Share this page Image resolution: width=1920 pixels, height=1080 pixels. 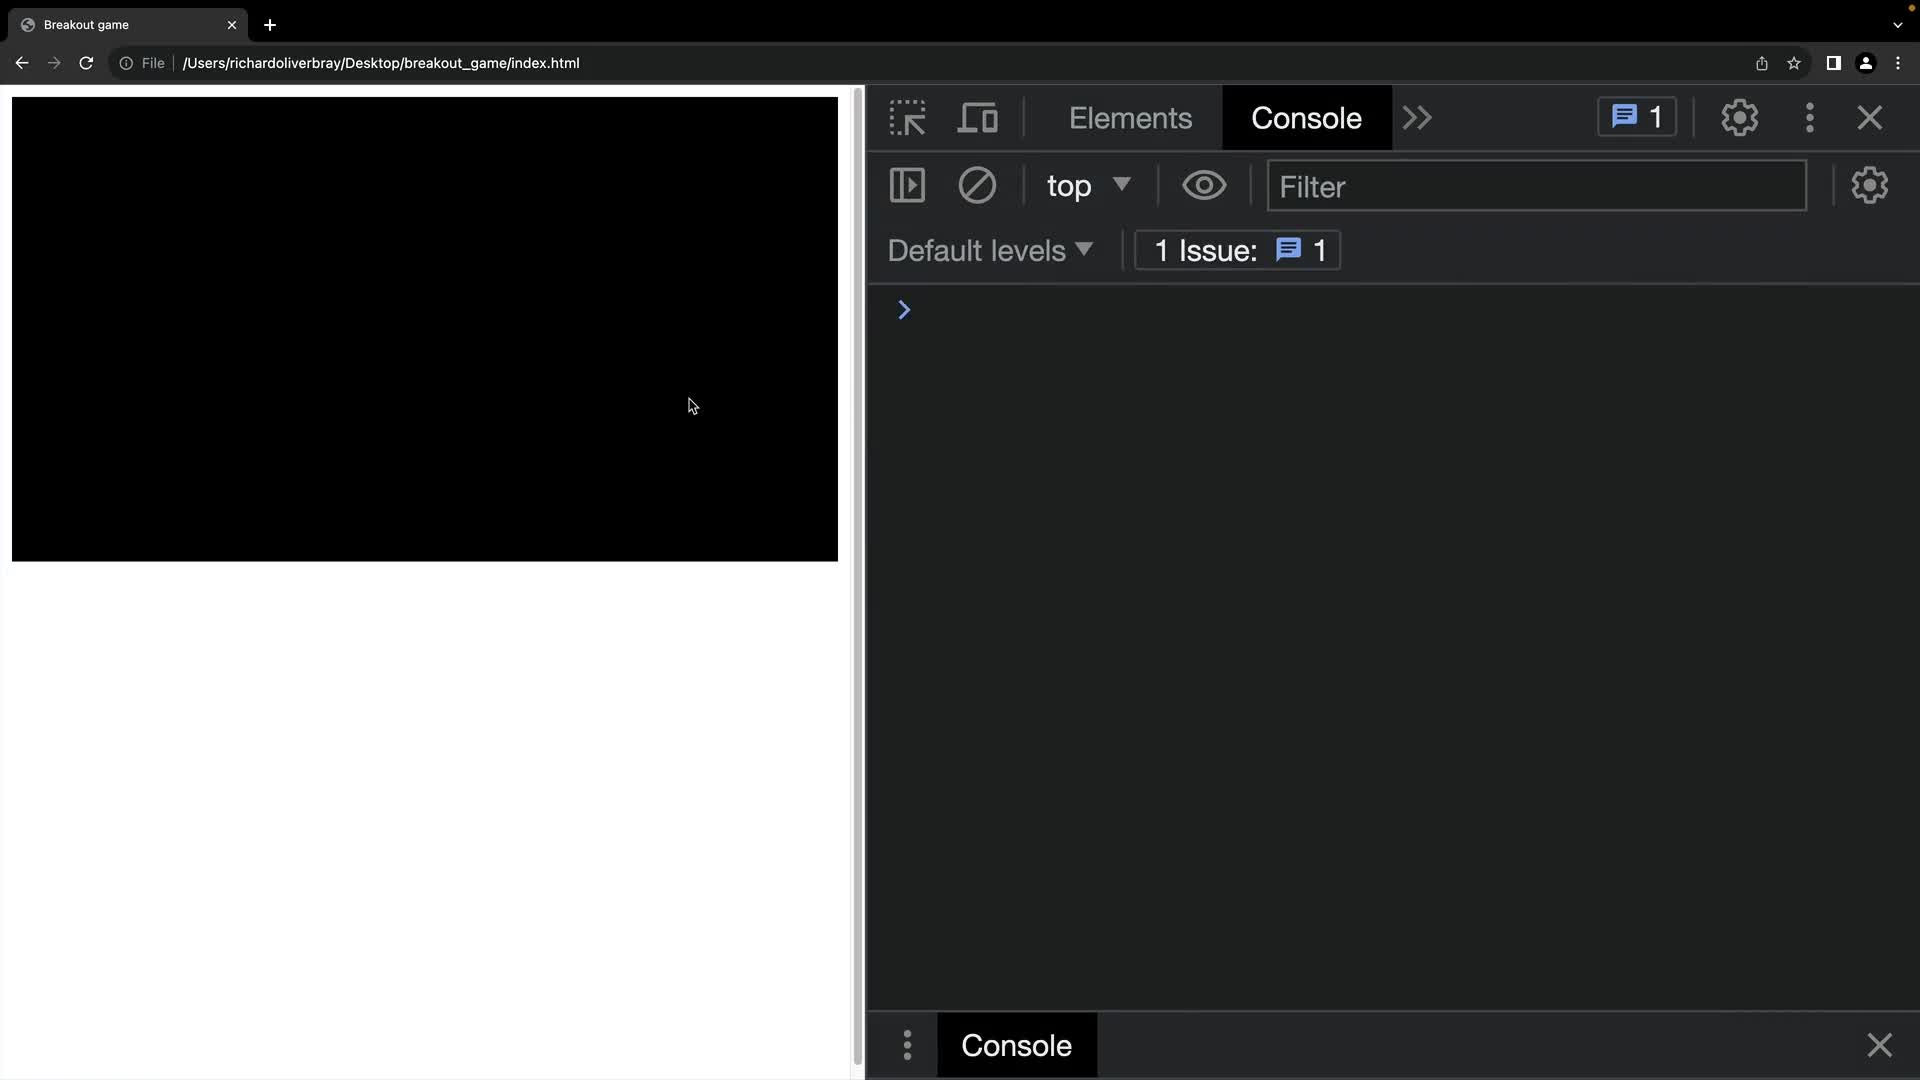tap(1762, 63)
